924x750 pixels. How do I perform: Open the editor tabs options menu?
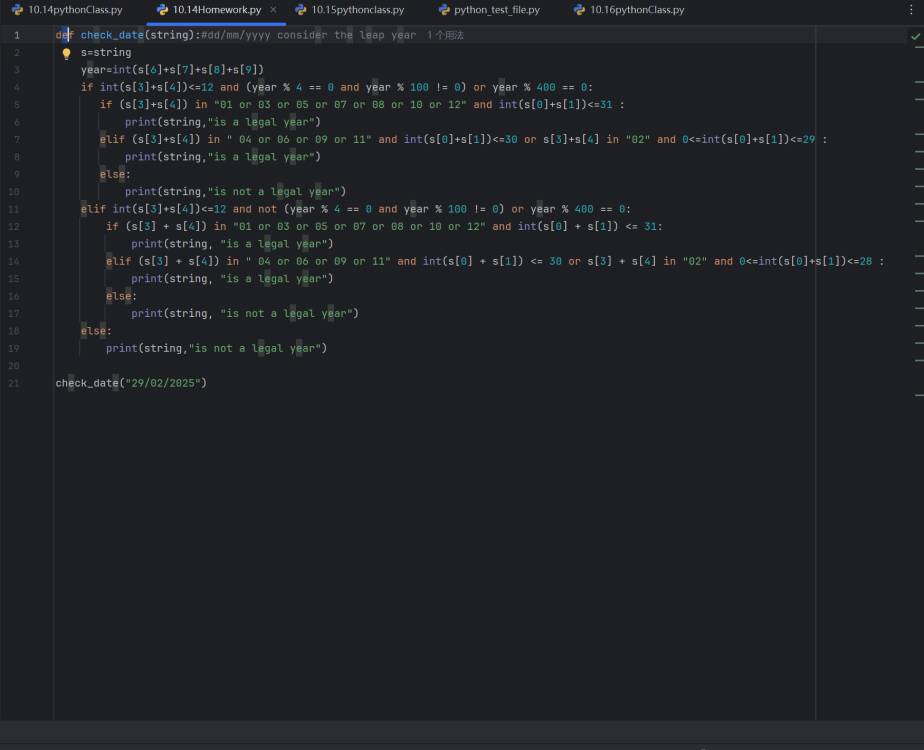910,10
